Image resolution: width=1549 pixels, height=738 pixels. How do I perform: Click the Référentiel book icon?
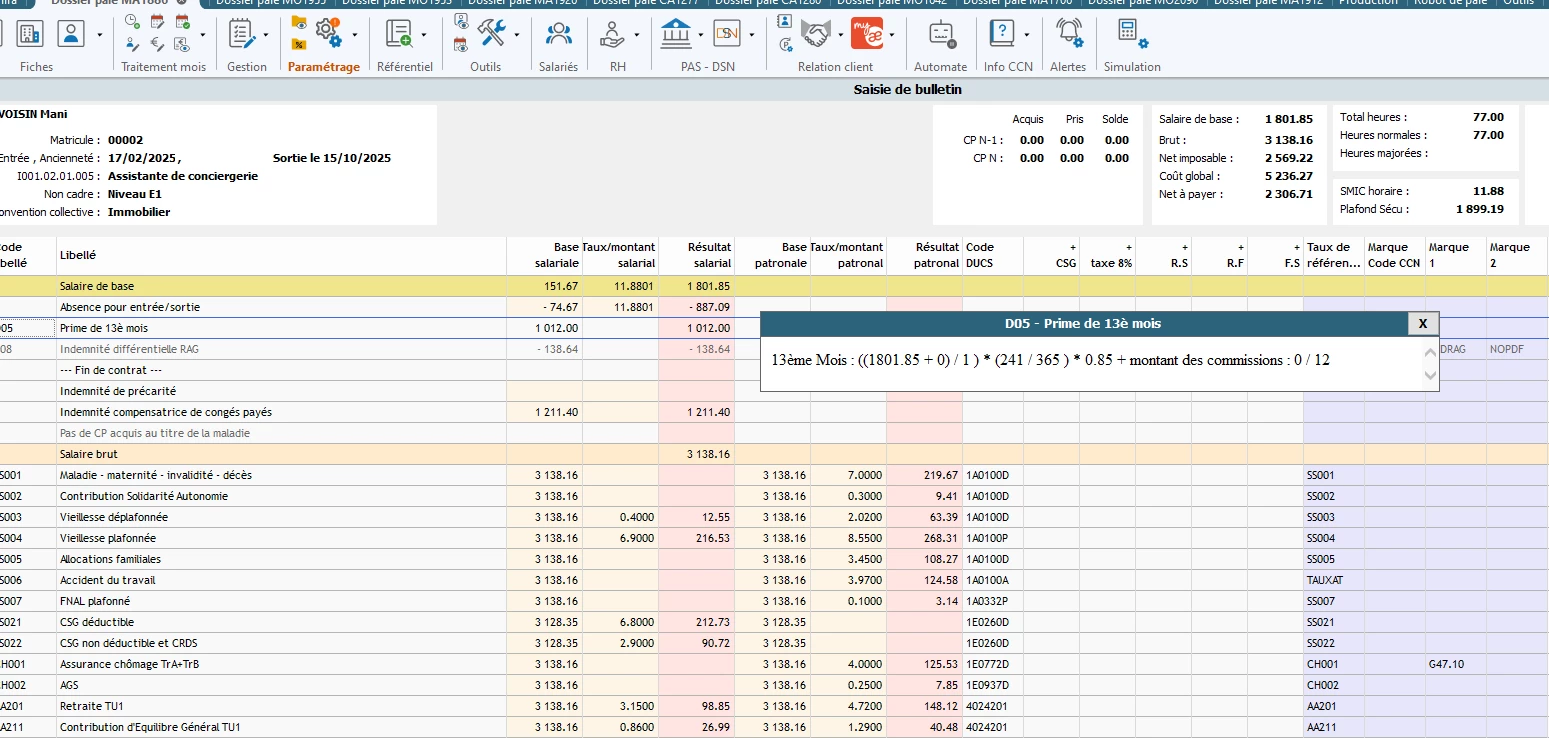399,35
